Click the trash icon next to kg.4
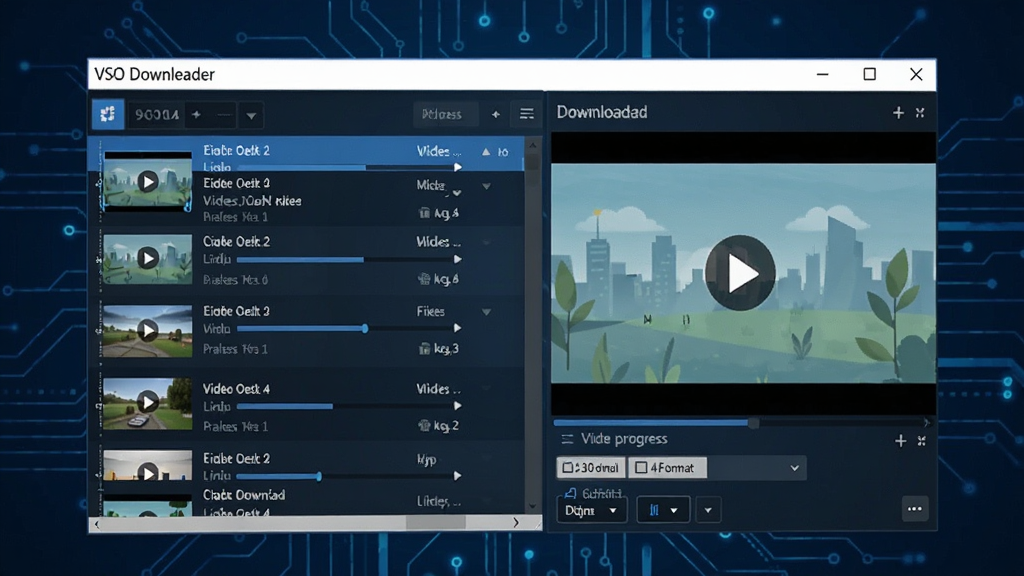This screenshot has height=576, width=1024. pyautogui.click(x=424, y=213)
